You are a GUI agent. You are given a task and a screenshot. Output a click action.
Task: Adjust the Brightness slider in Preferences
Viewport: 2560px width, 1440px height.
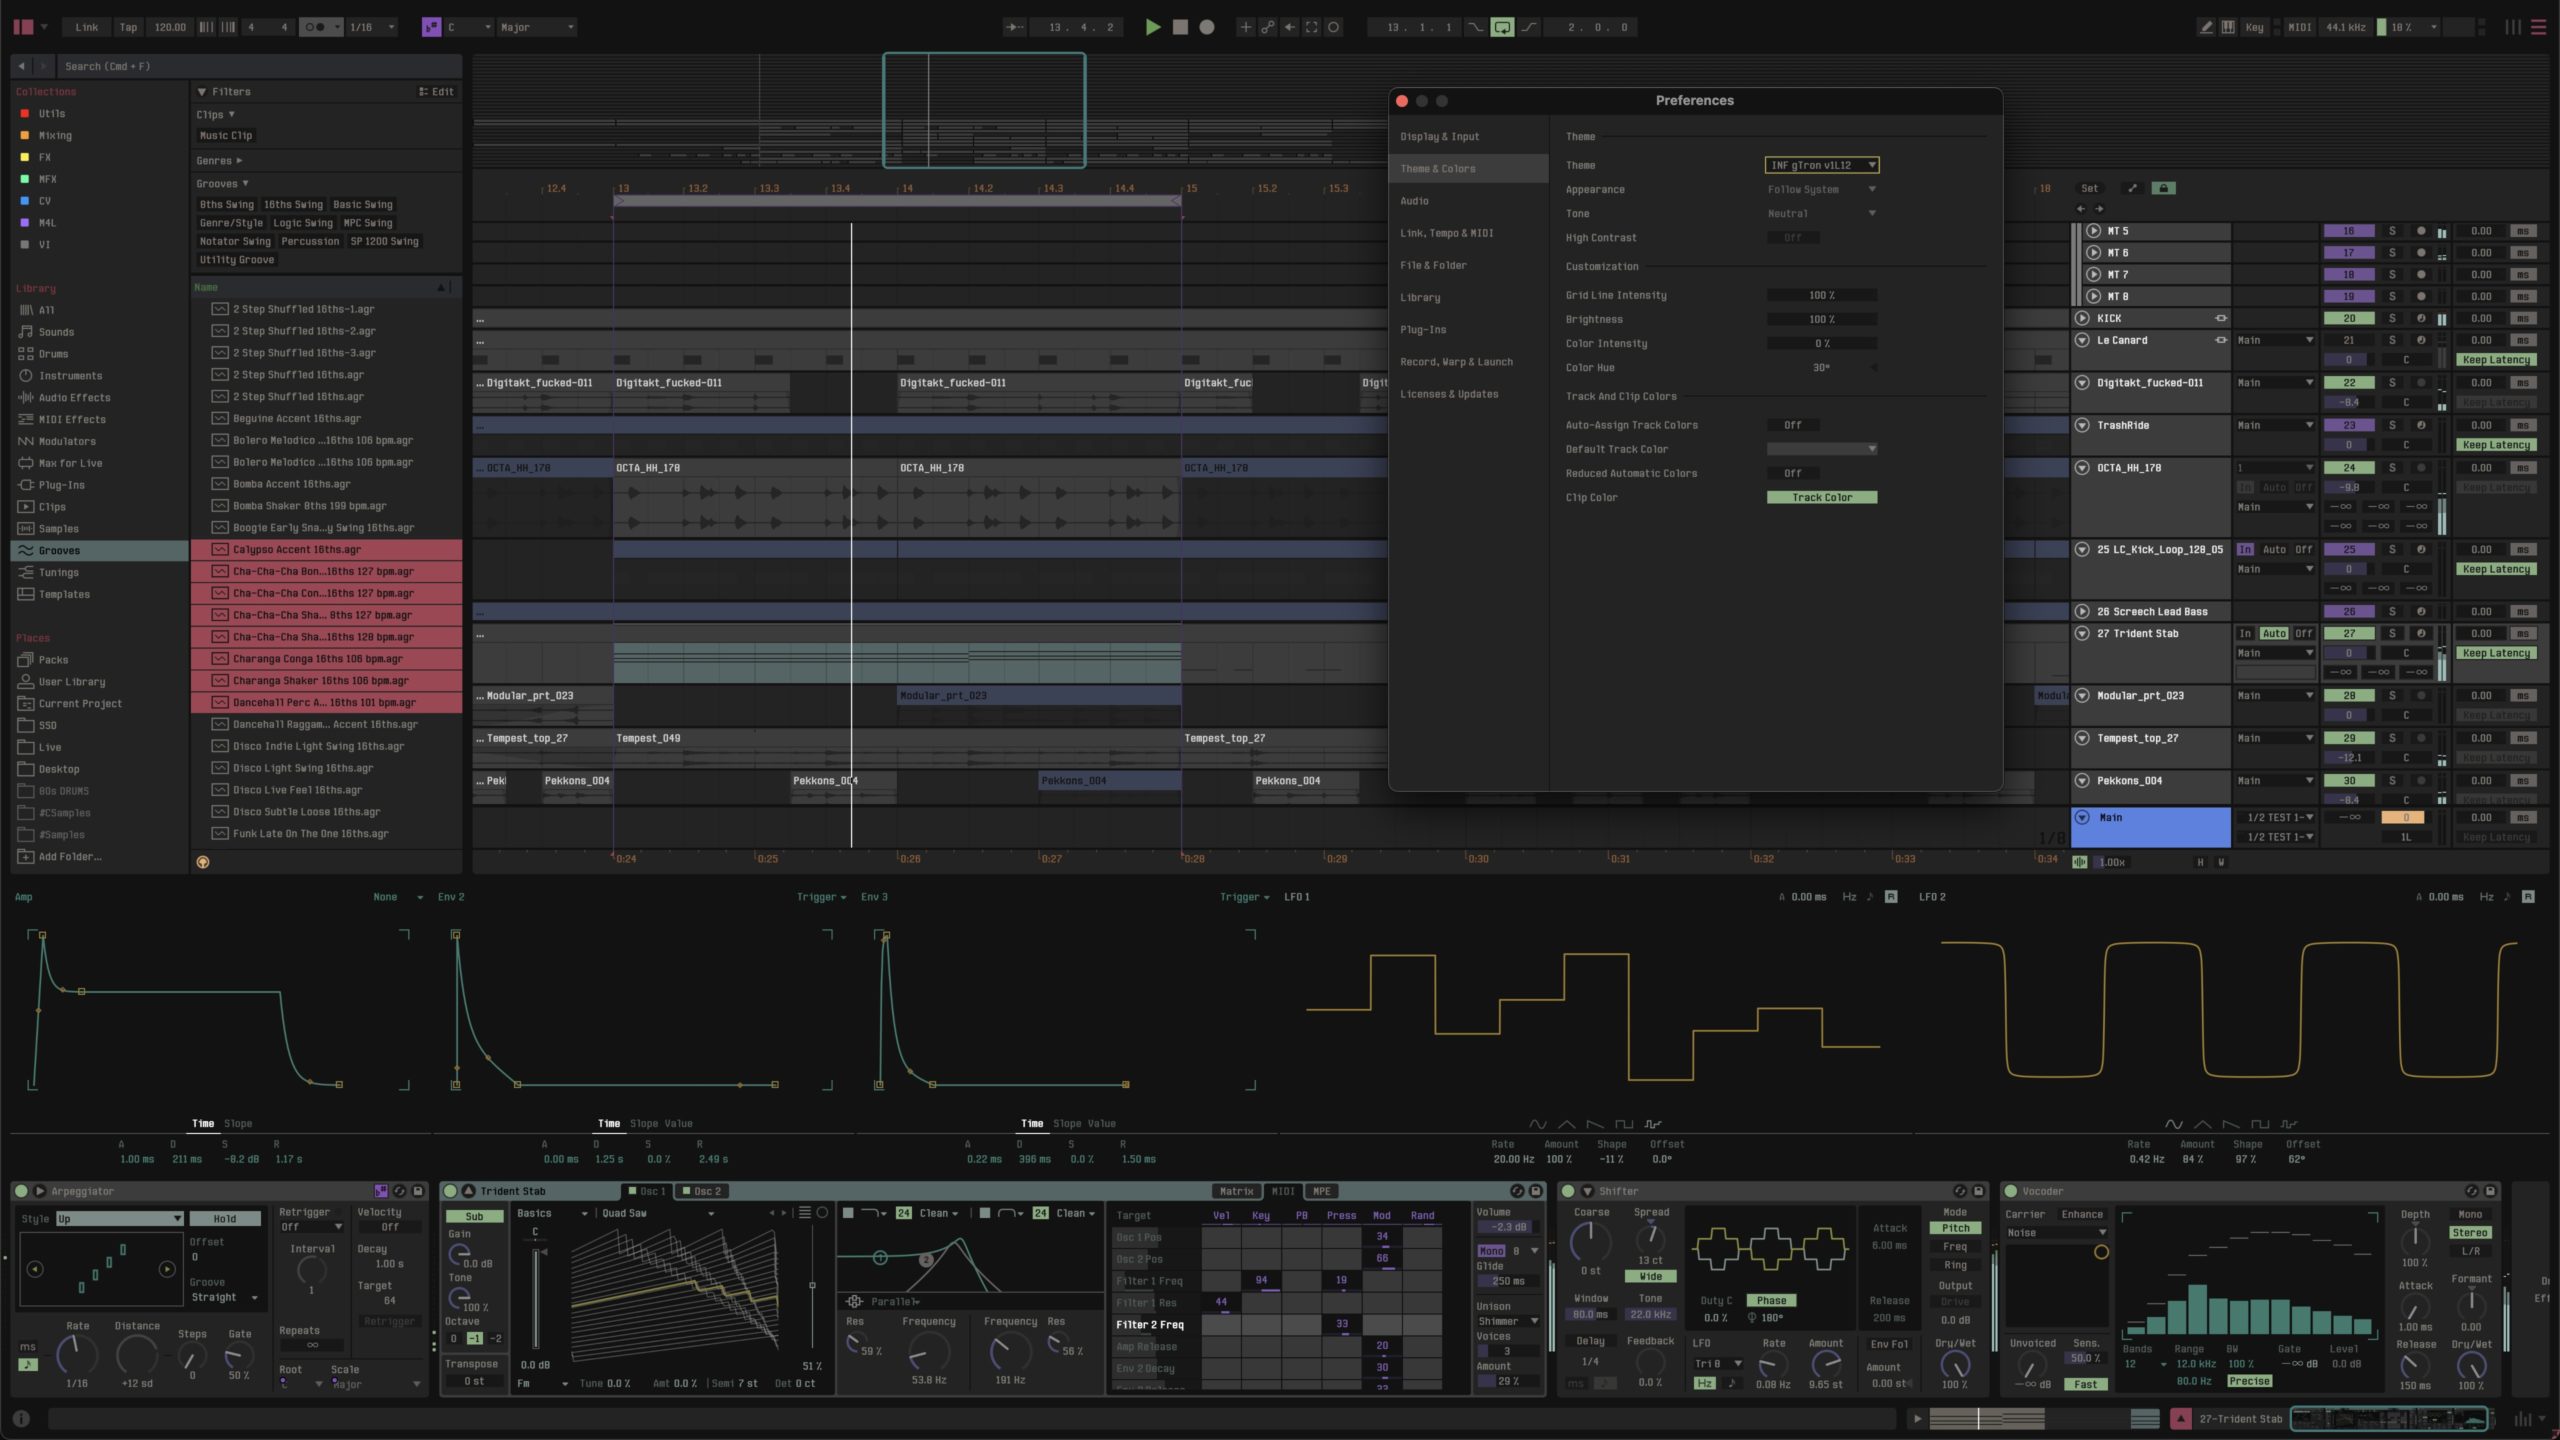(x=1821, y=319)
